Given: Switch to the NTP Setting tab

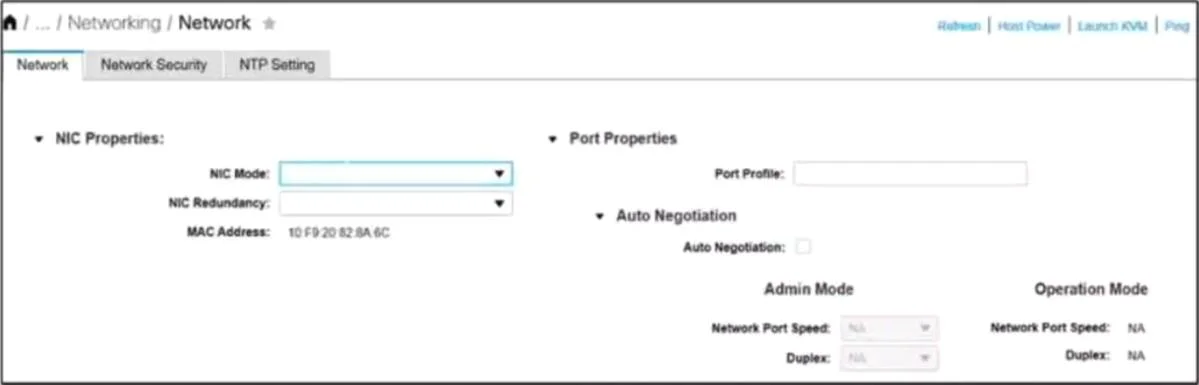Looking at the screenshot, I should click(x=277, y=65).
